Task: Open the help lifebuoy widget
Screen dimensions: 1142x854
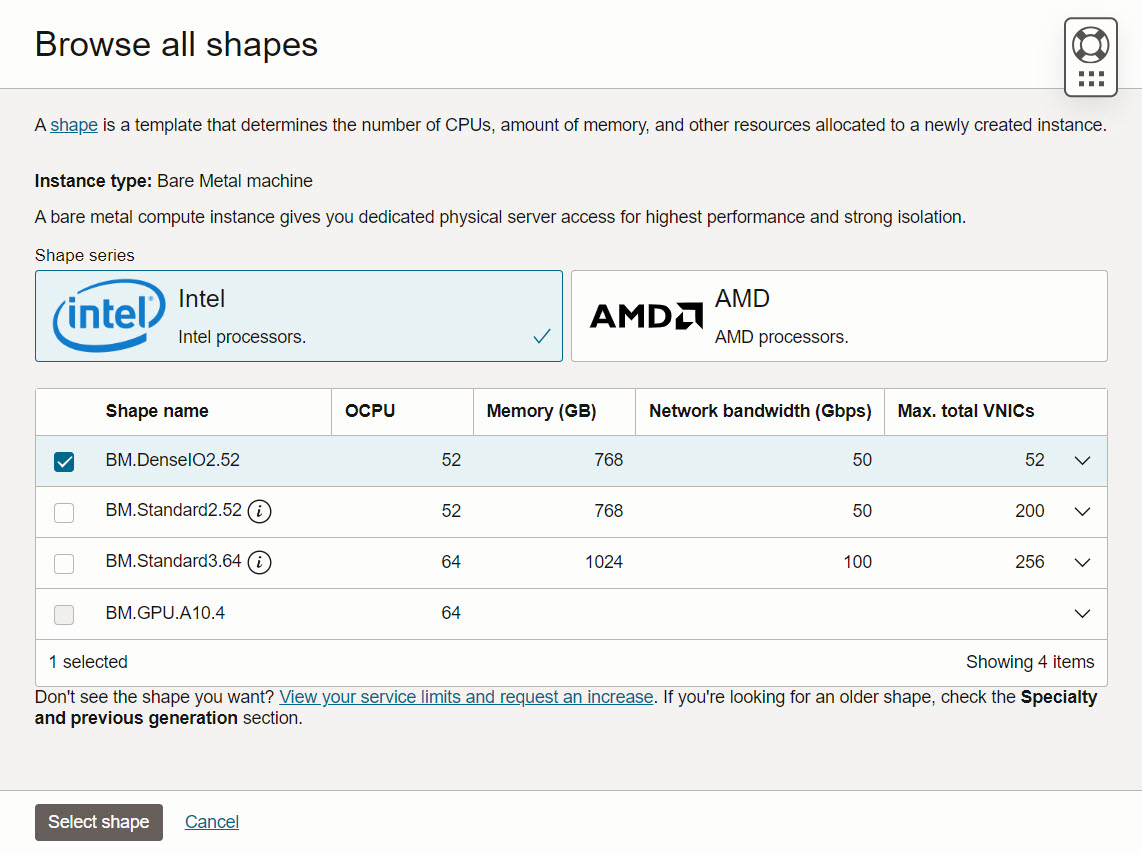Action: click(x=1090, y=46)
